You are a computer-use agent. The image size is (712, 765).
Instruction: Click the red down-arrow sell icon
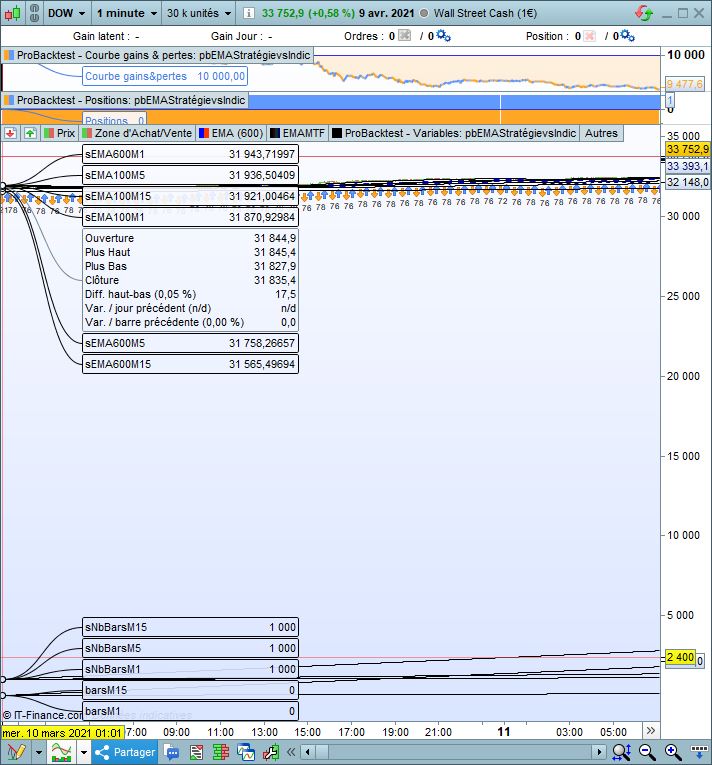10,133
